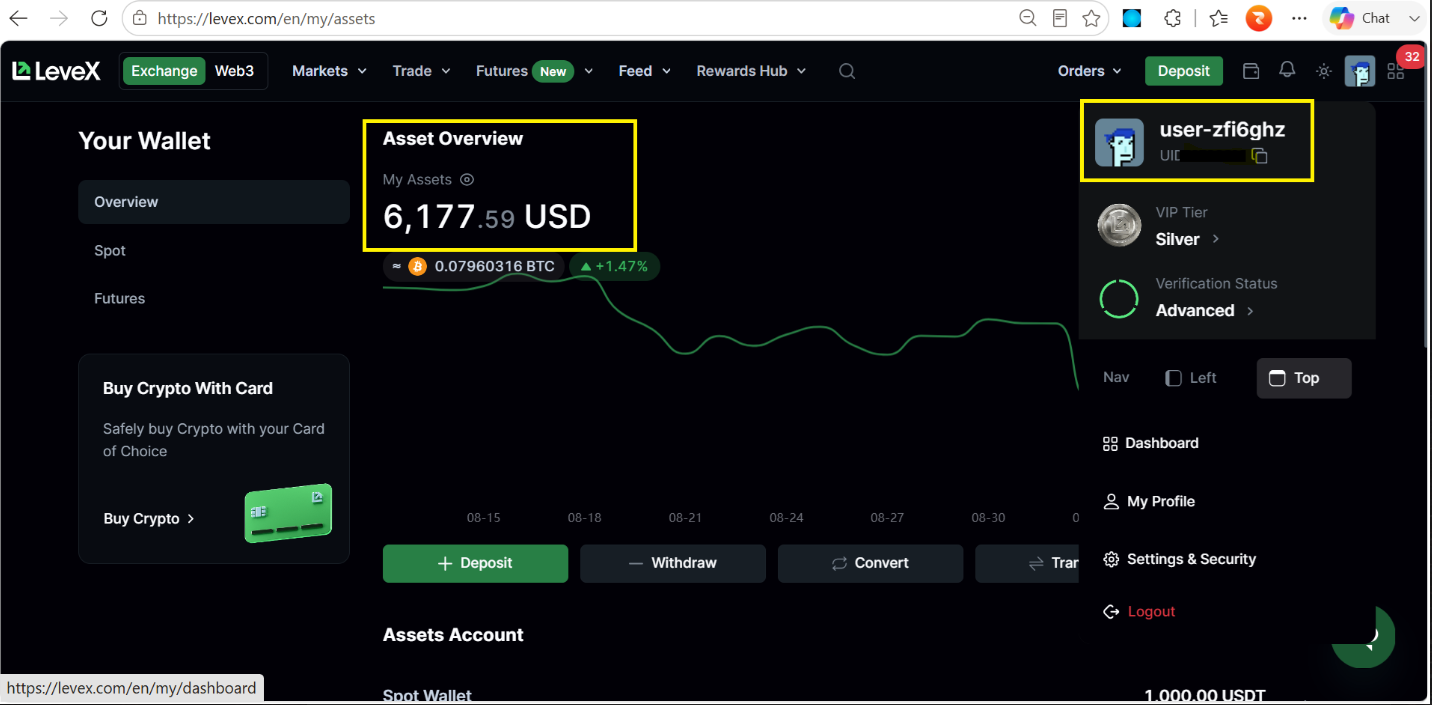Reload the page with the refresh icon
Viewport: 1432px width, 705px height.
[x=98, y=18]
